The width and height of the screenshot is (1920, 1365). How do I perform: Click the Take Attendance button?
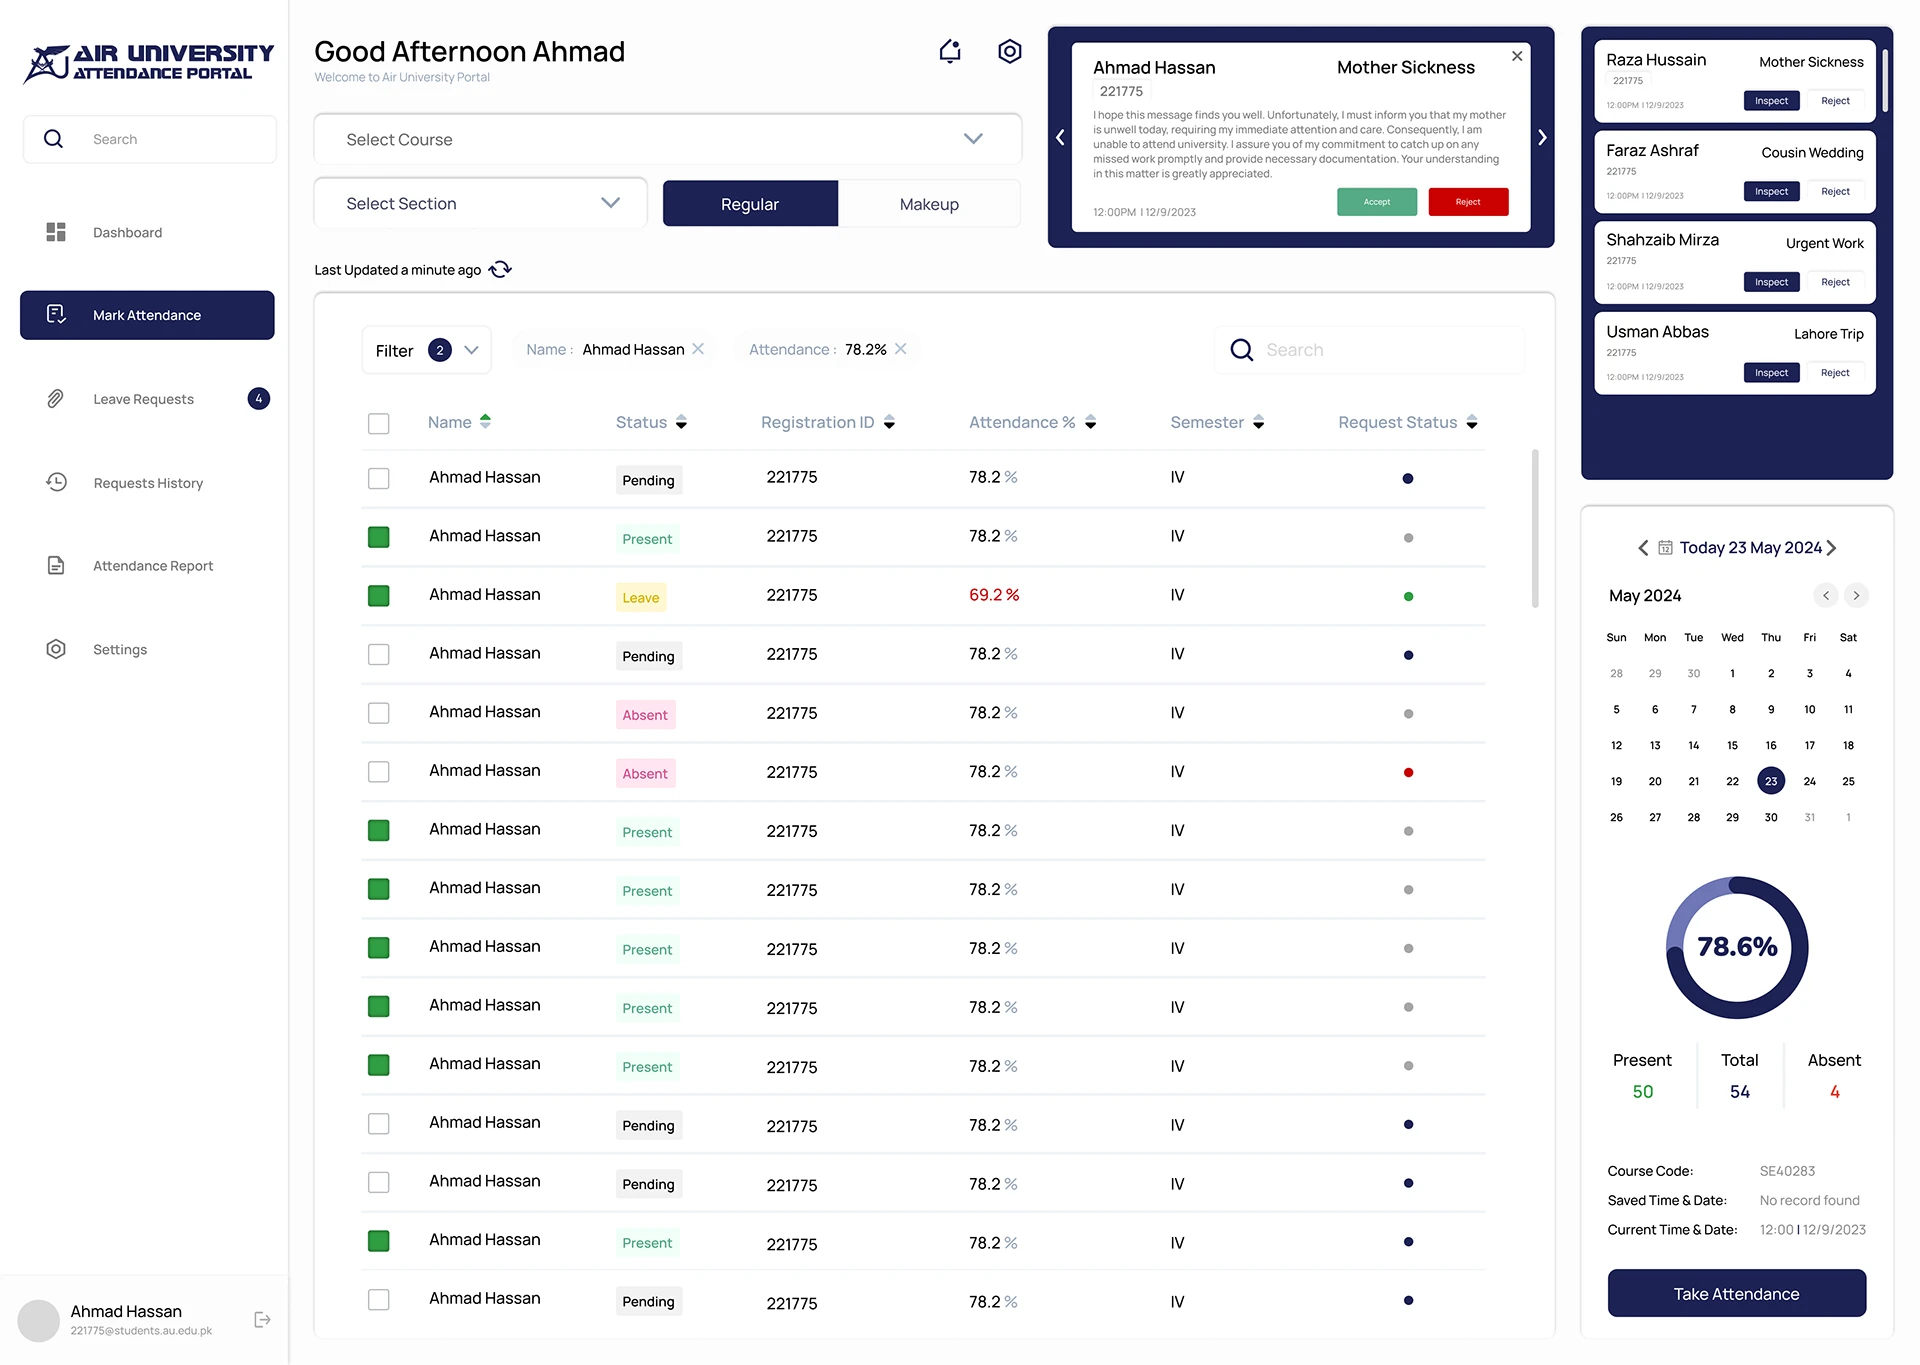(1737, 1294)
